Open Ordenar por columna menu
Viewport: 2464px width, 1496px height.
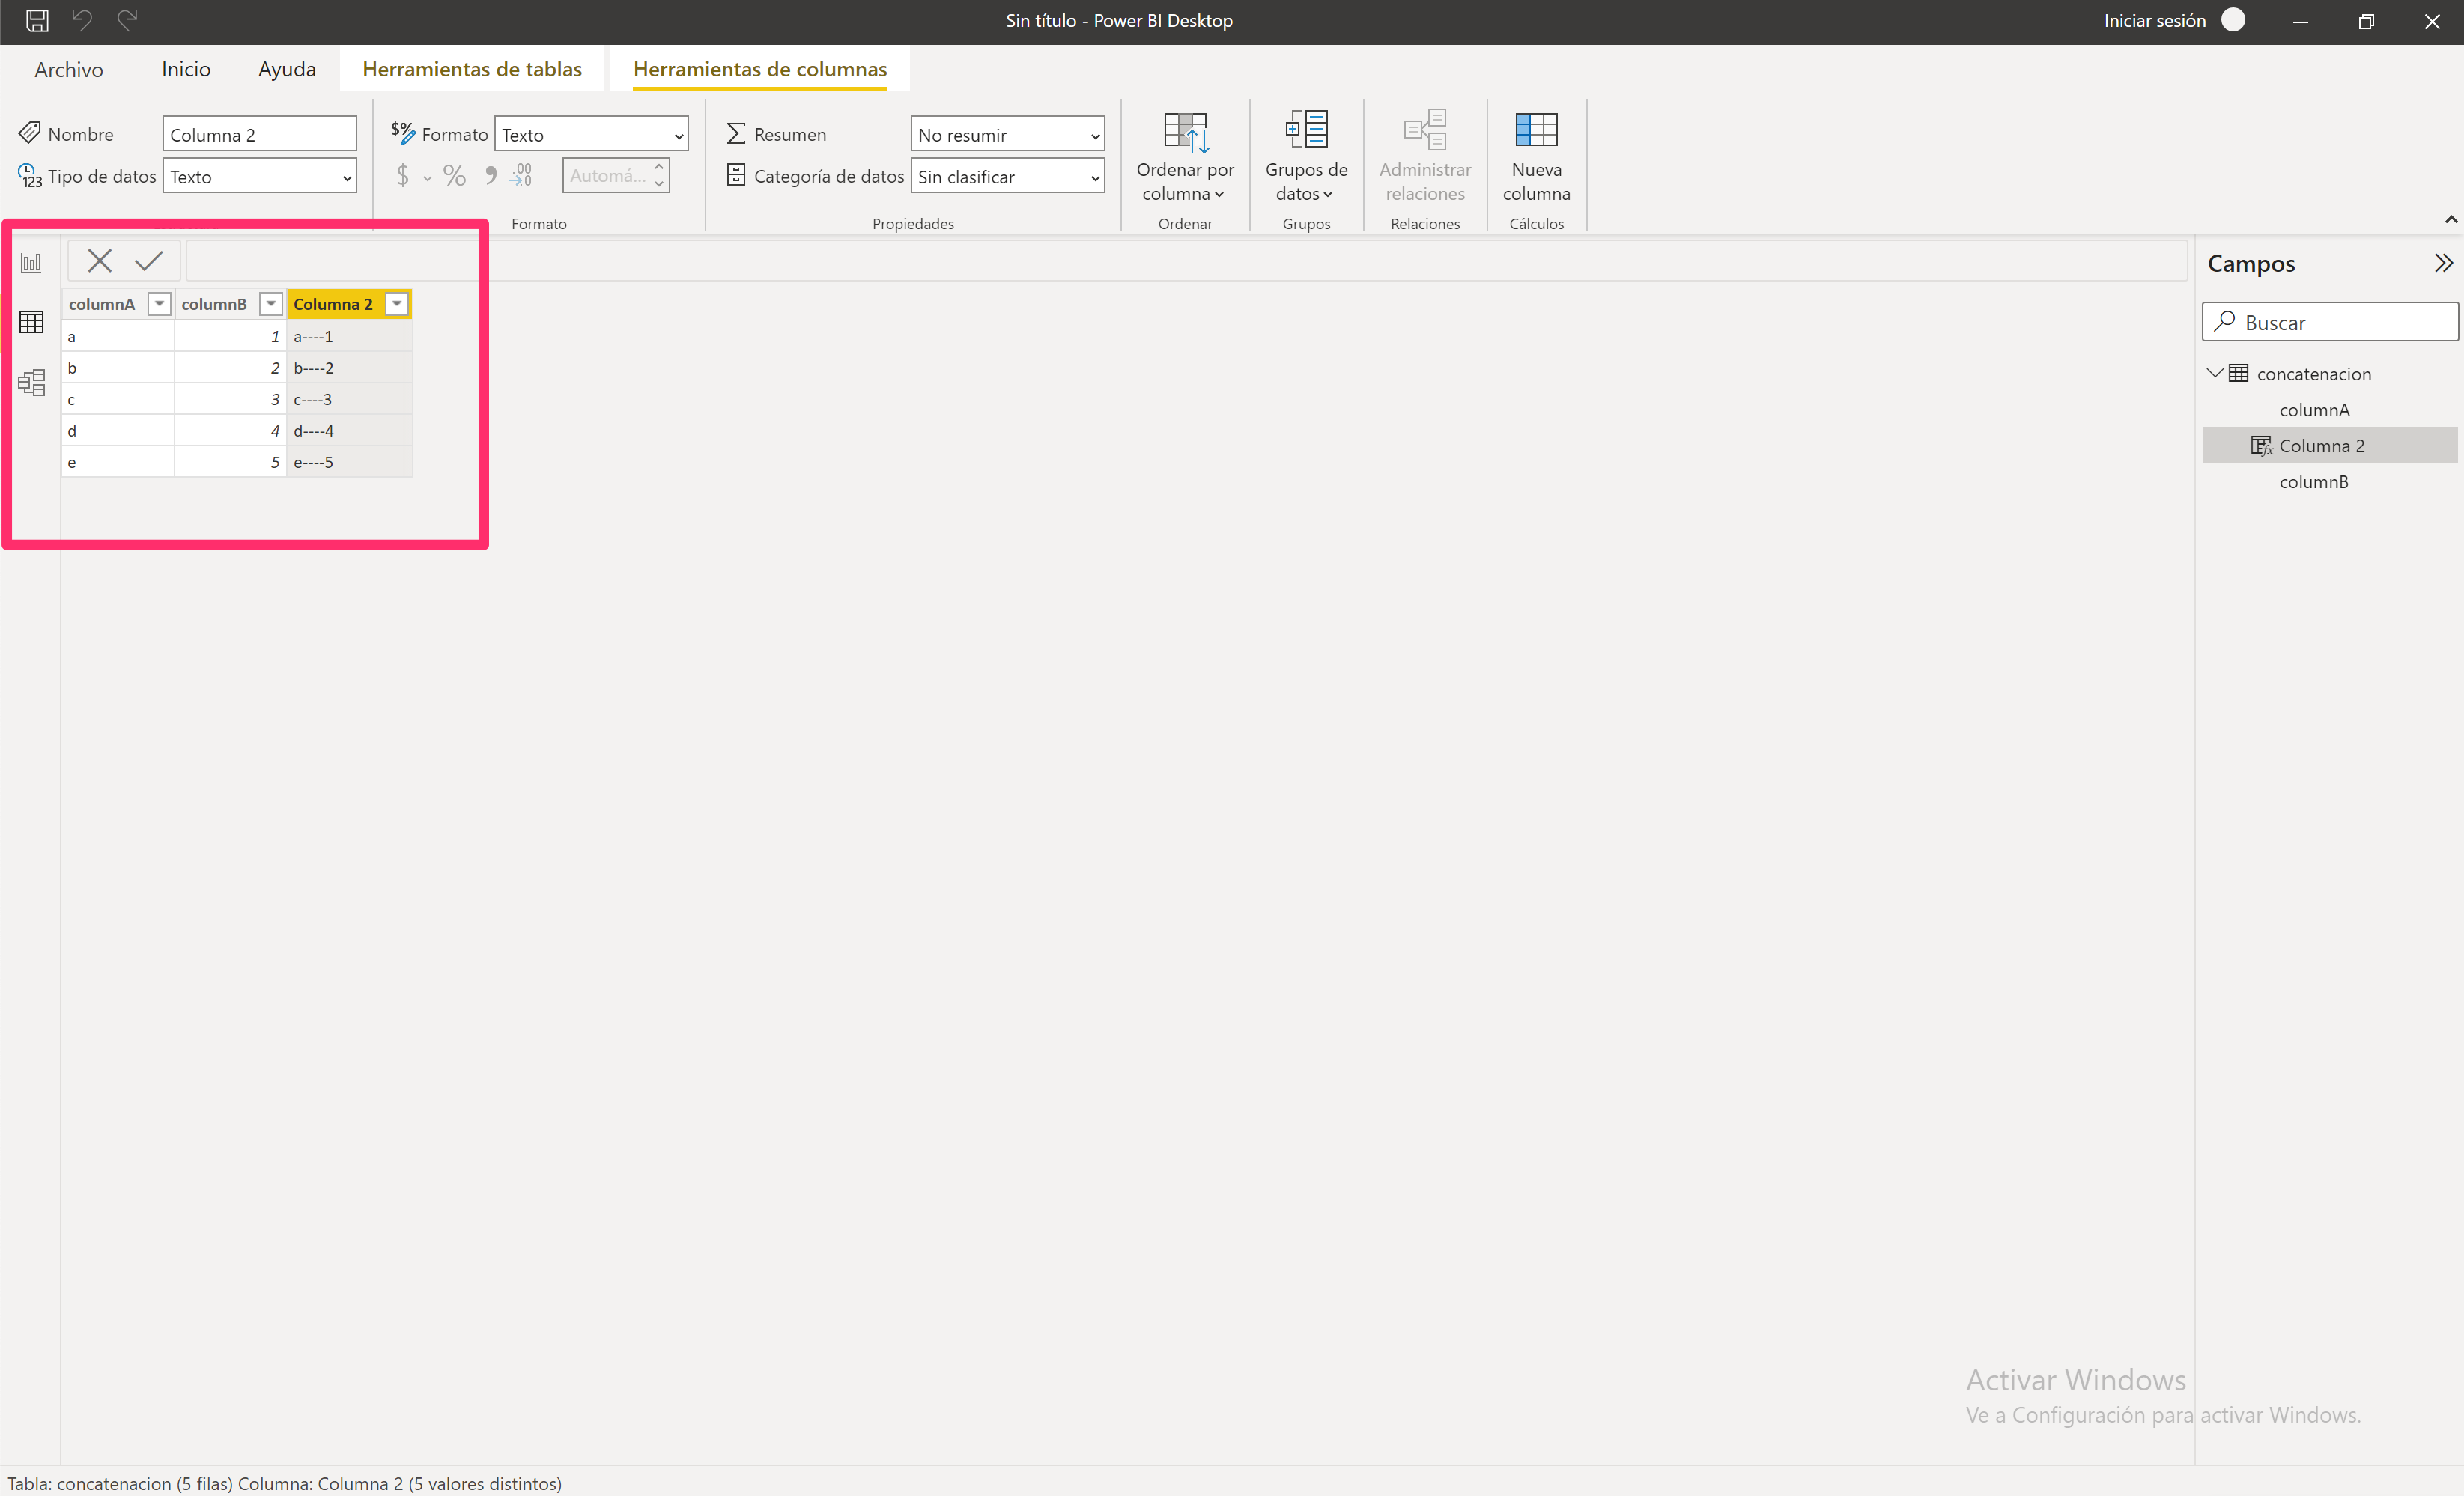[1185, 156]
